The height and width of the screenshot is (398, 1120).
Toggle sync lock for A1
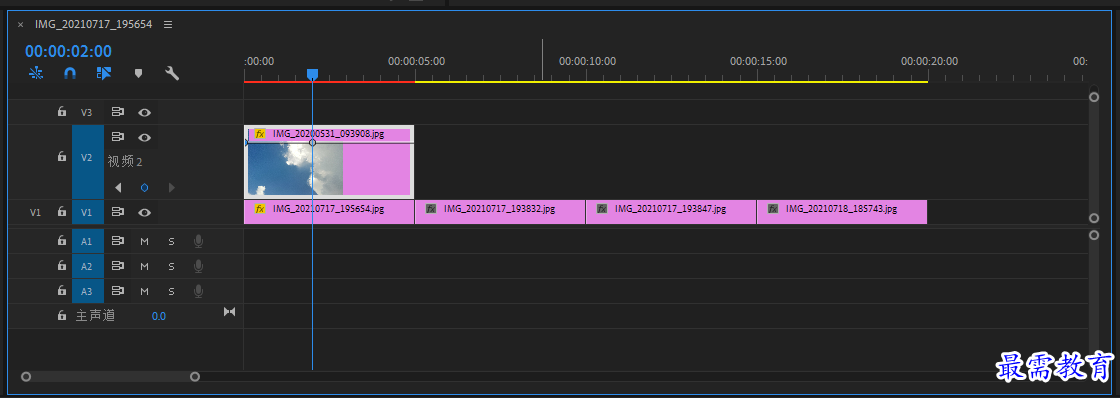(118, 242)
